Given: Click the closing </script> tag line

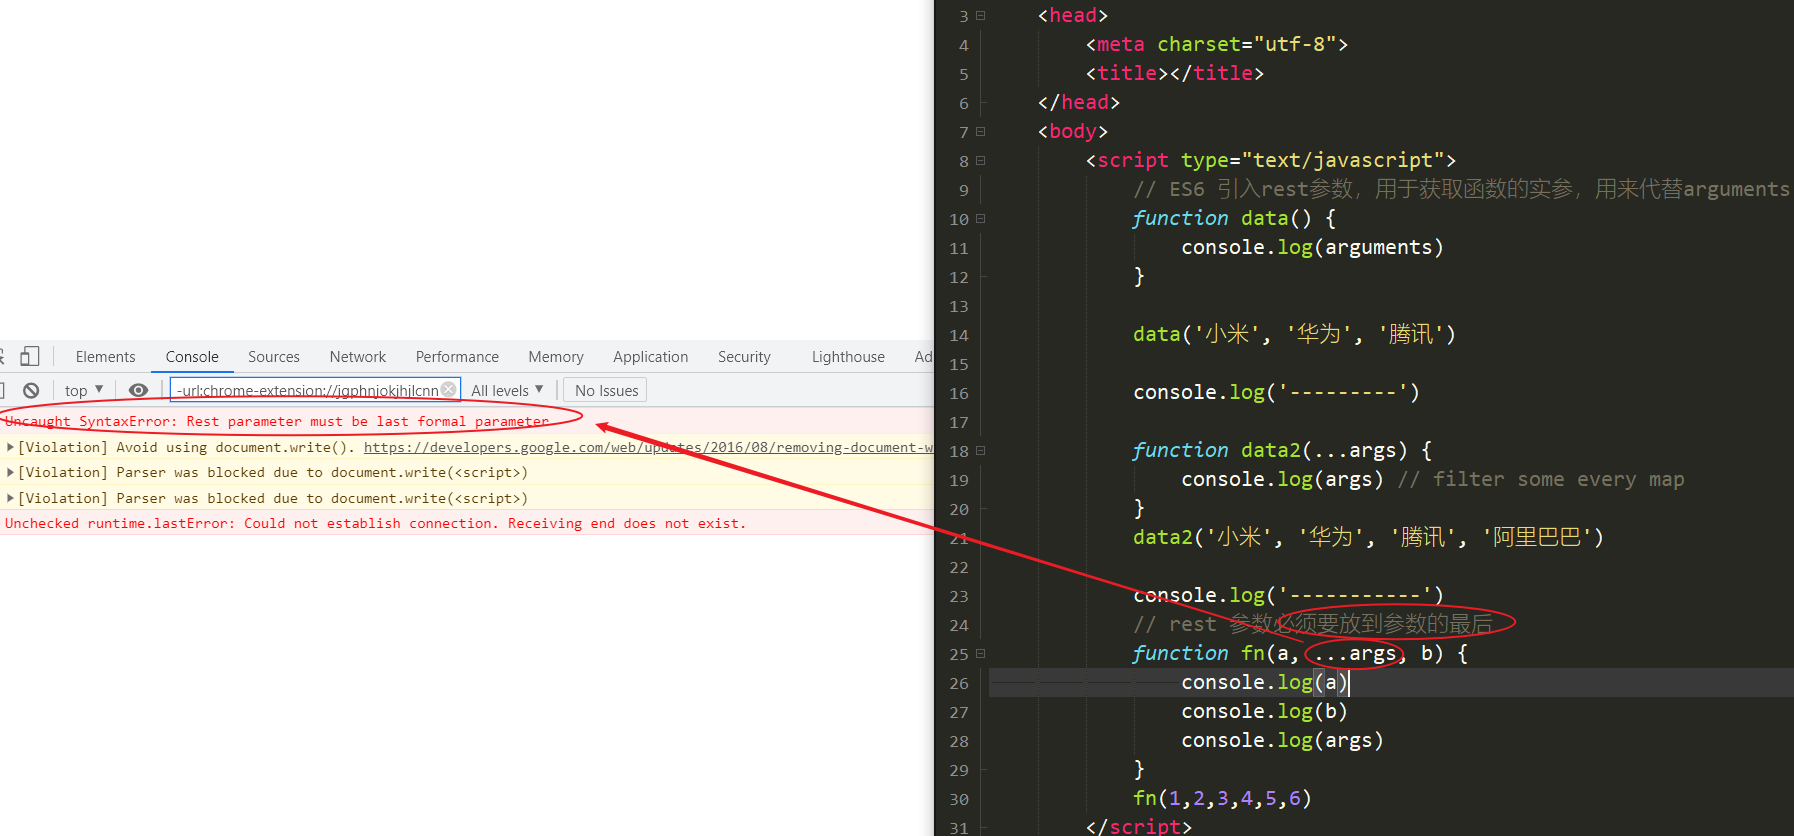Looking at the screenshot, I should tap(1139, 826).
